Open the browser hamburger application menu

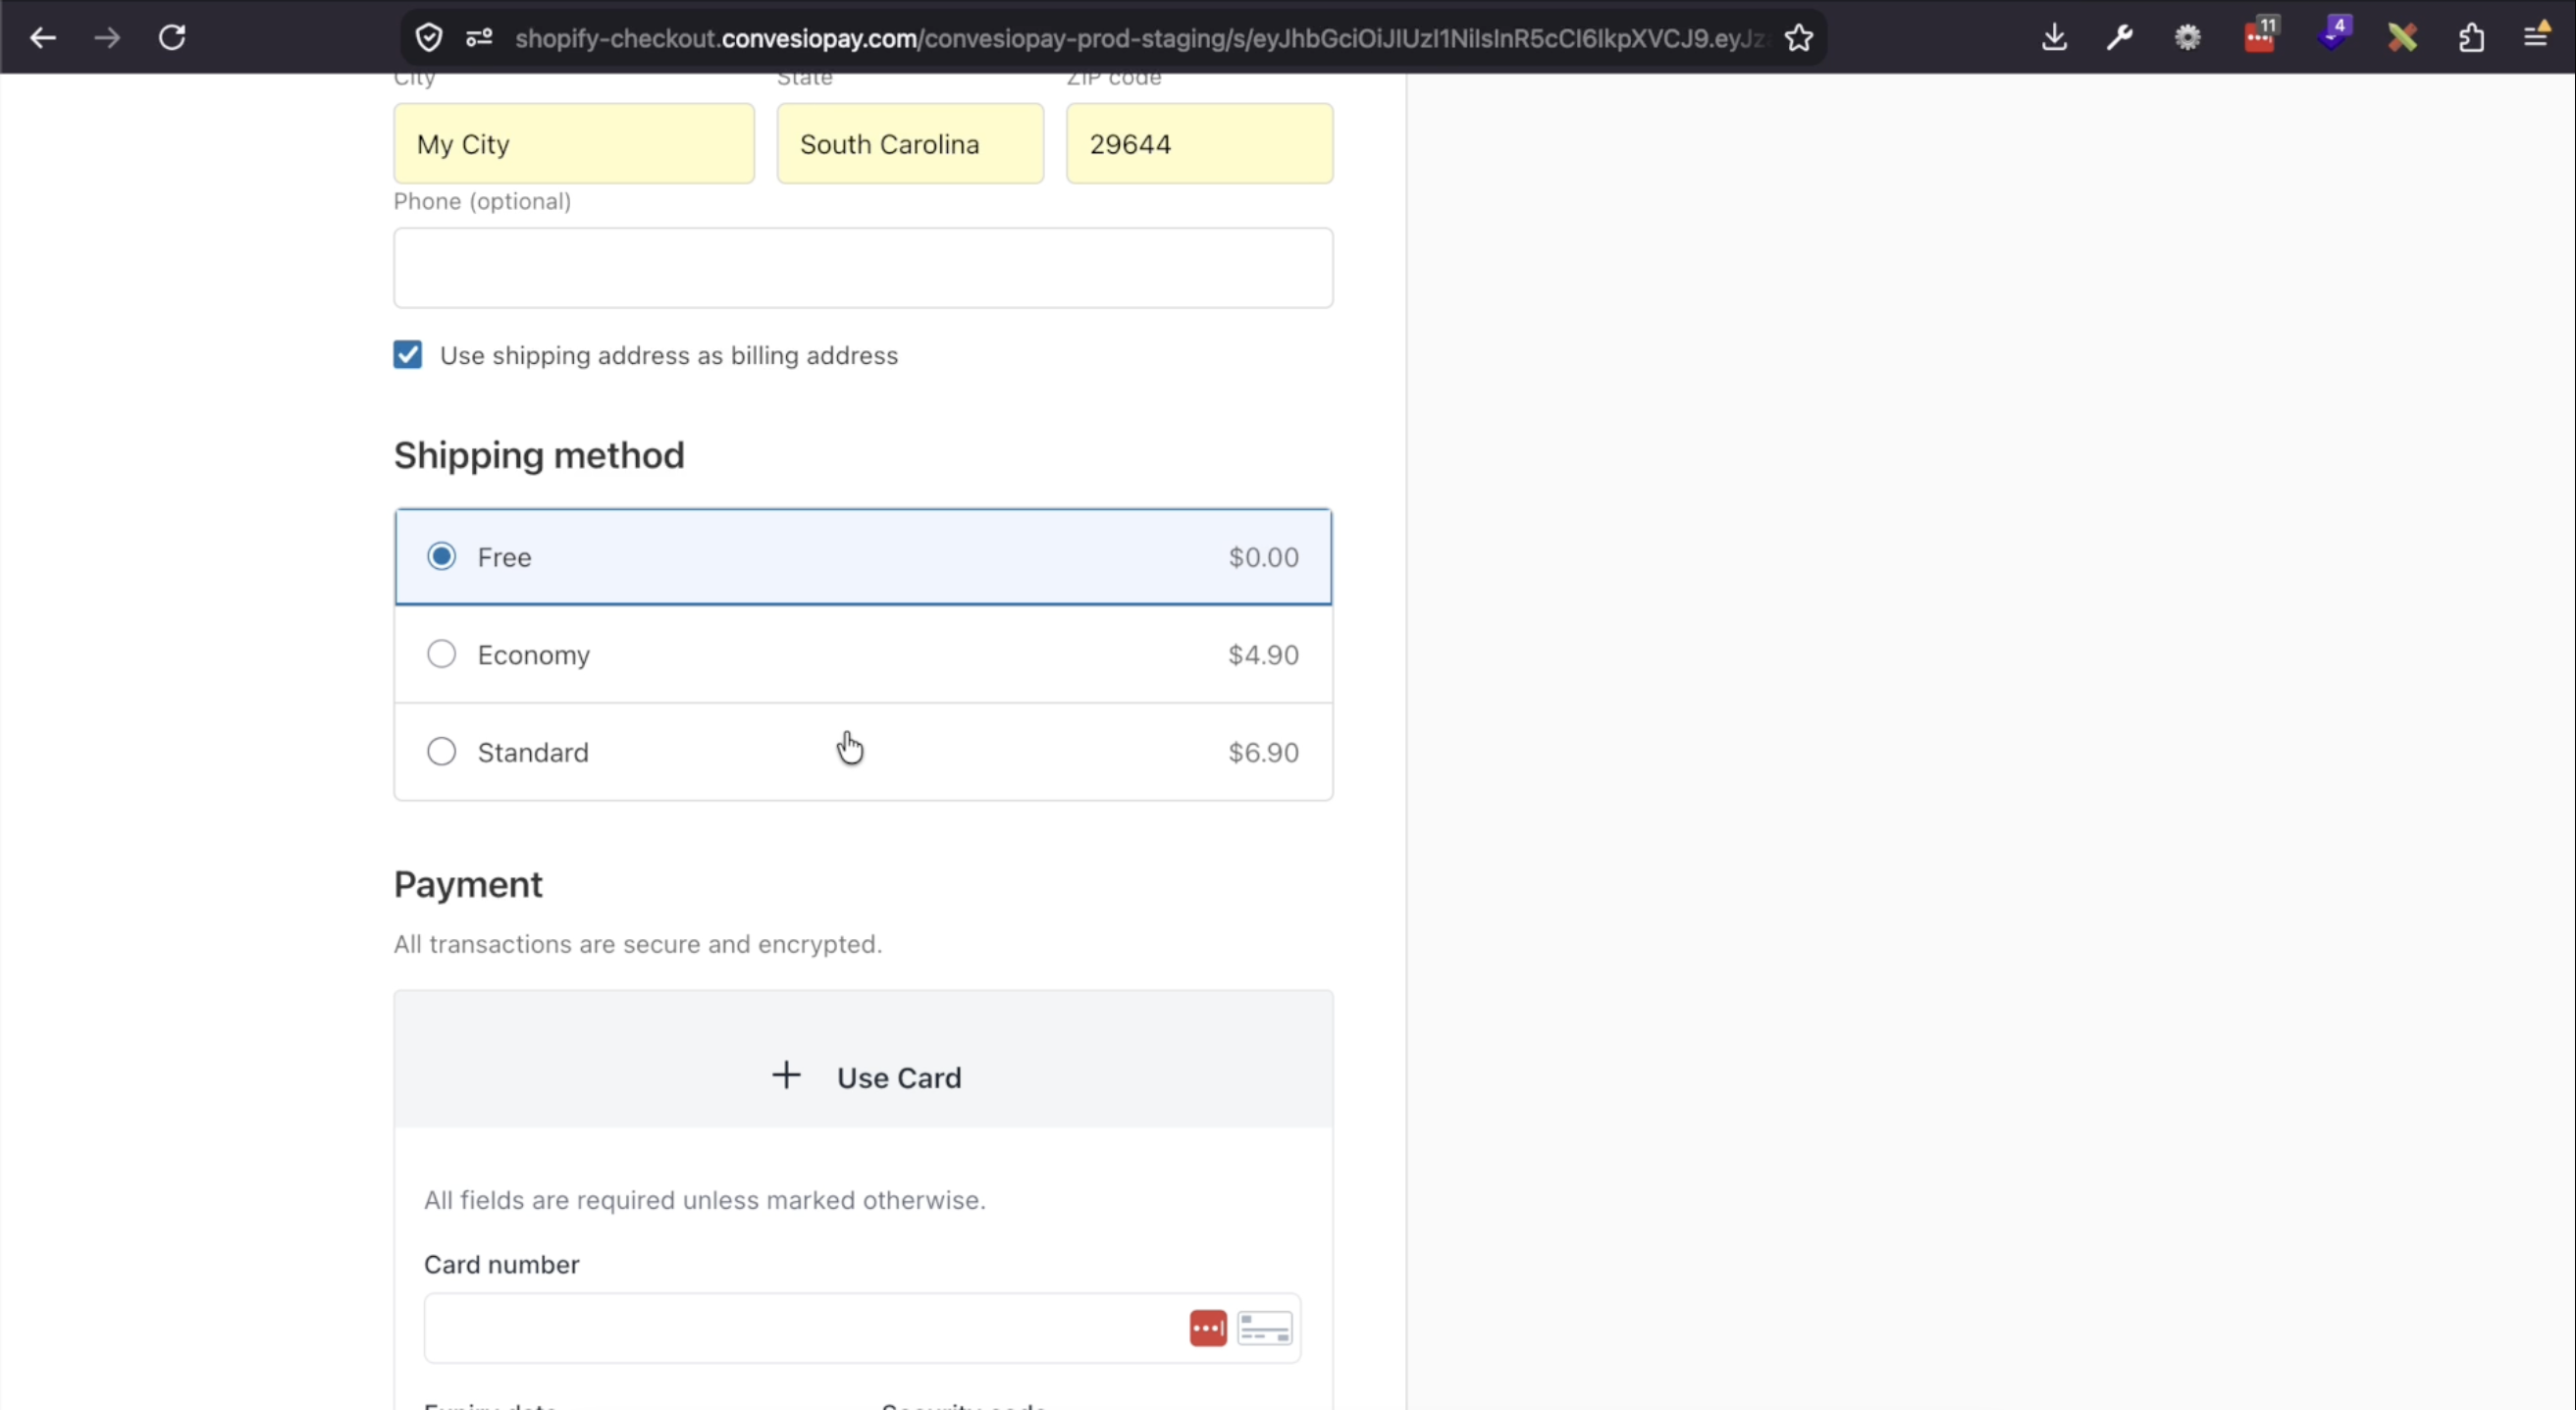(2537, 36)
